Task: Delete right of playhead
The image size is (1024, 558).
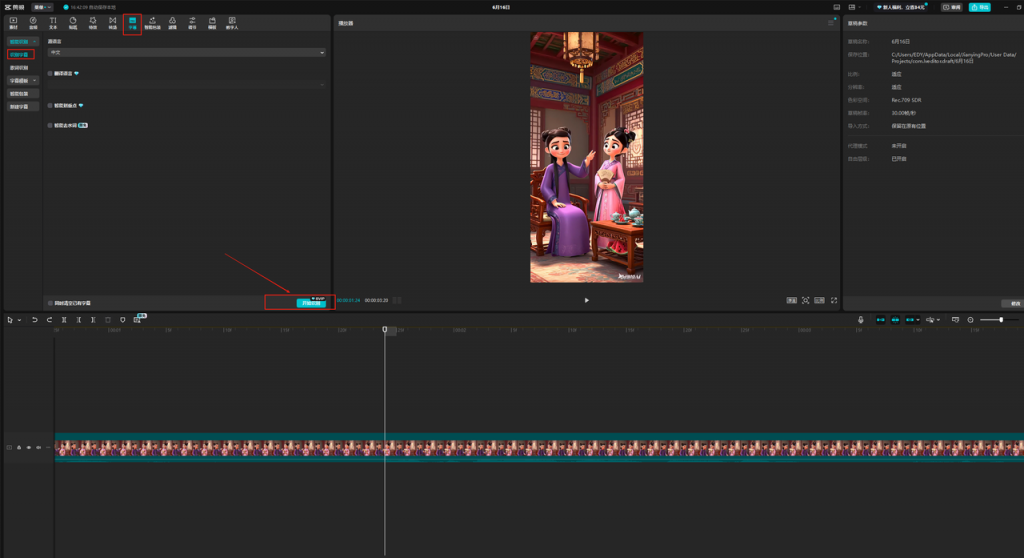Action: 93,320
